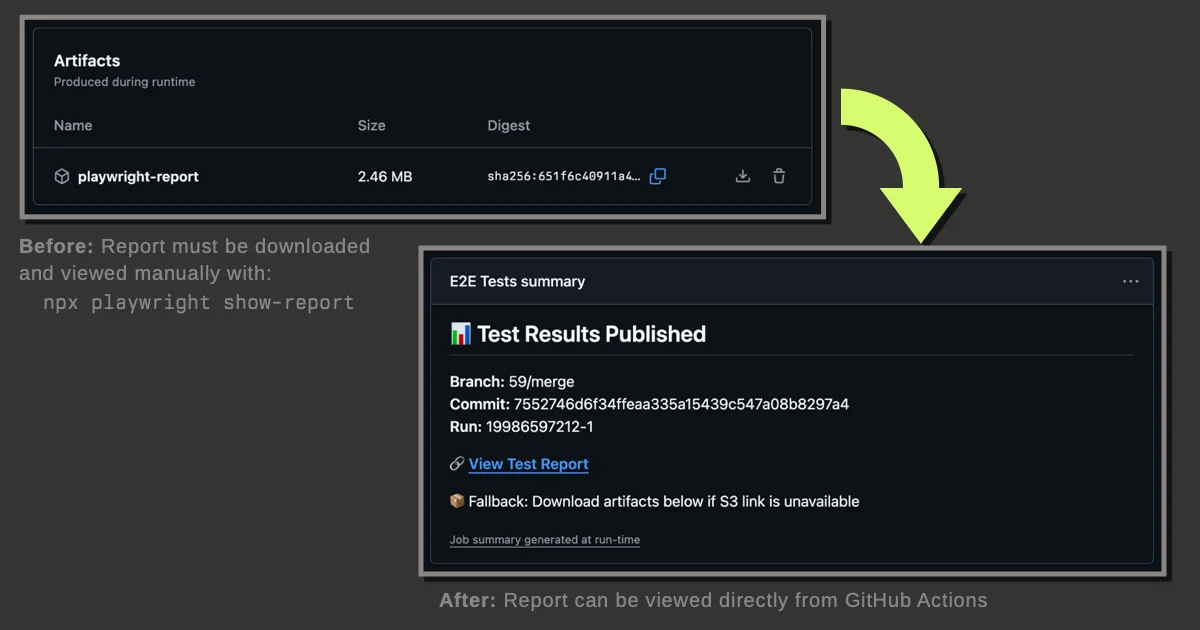This screenshot has width=1200, height=630.
Task: Open the E2E Tests summary three-dot menu
Action: pyautogui.click(x=1130, y=282)
